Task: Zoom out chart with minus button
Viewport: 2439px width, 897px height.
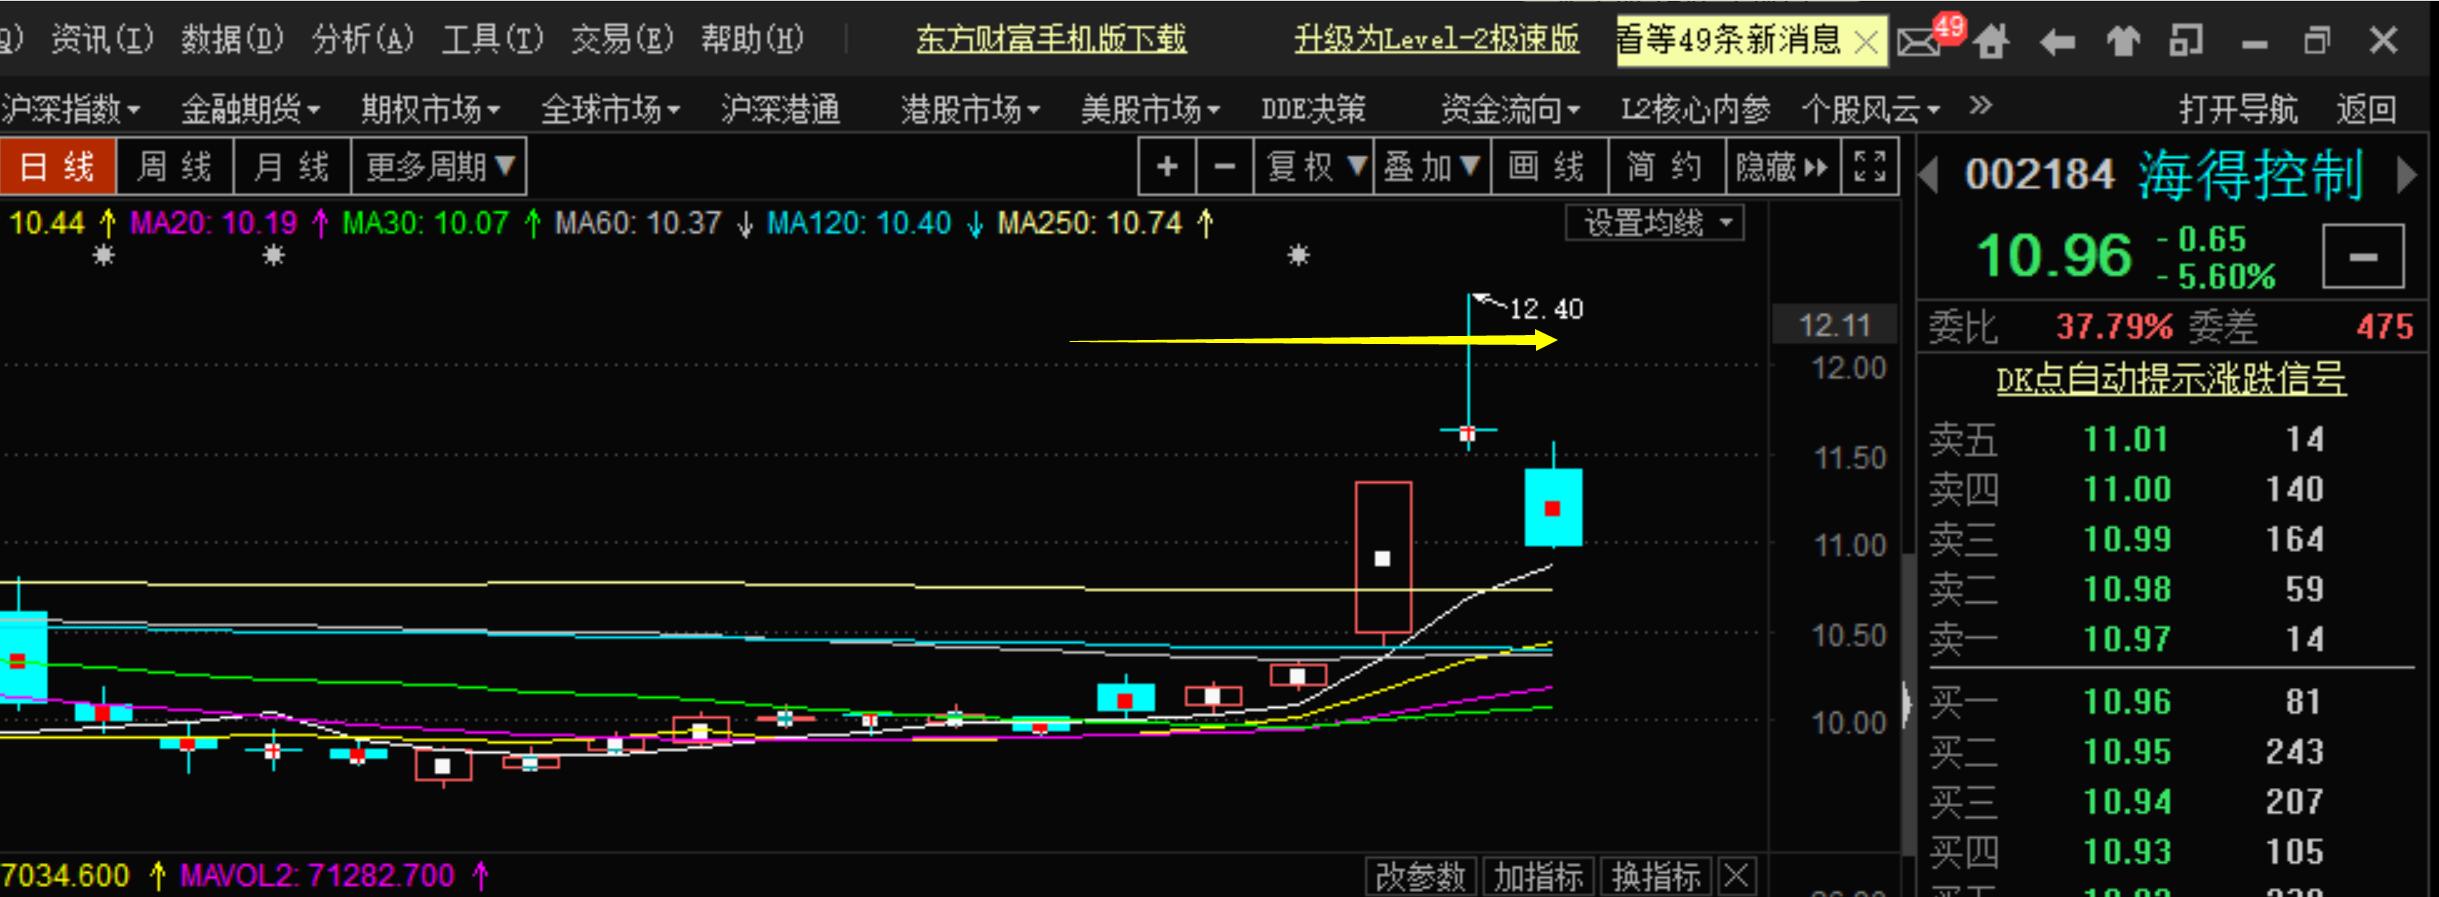Action: [x=1224, y=166]
